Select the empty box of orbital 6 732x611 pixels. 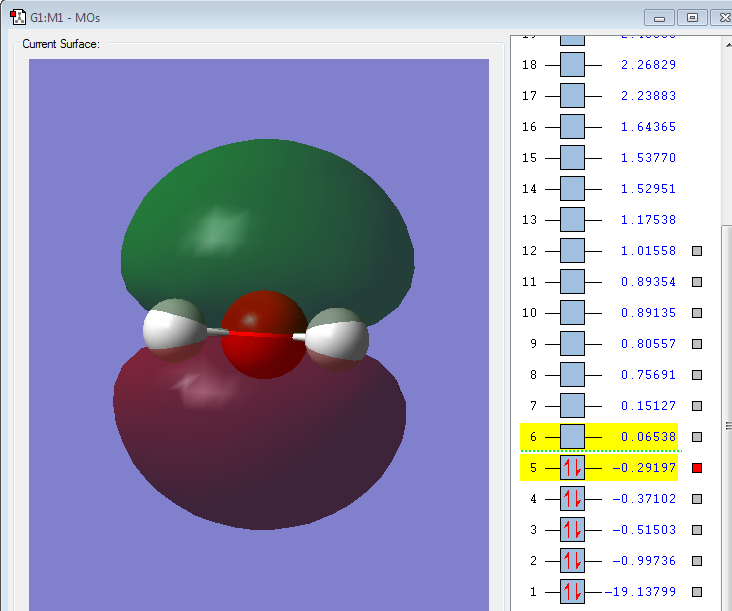572,437
